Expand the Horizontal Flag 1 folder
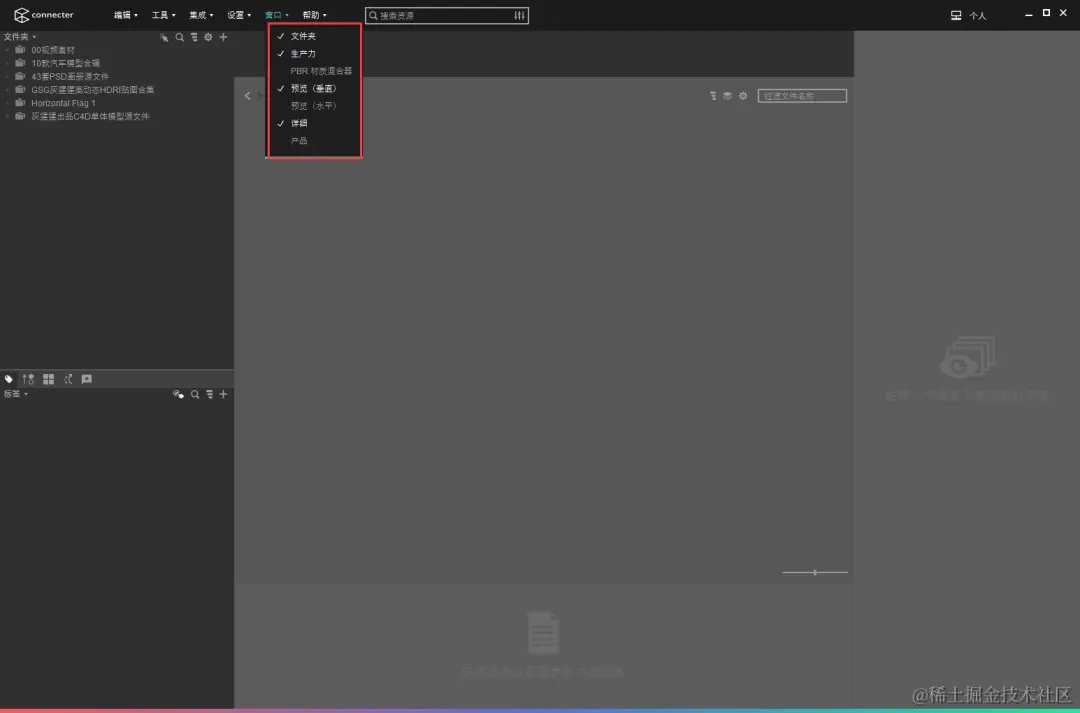 (x=8, y=103)
